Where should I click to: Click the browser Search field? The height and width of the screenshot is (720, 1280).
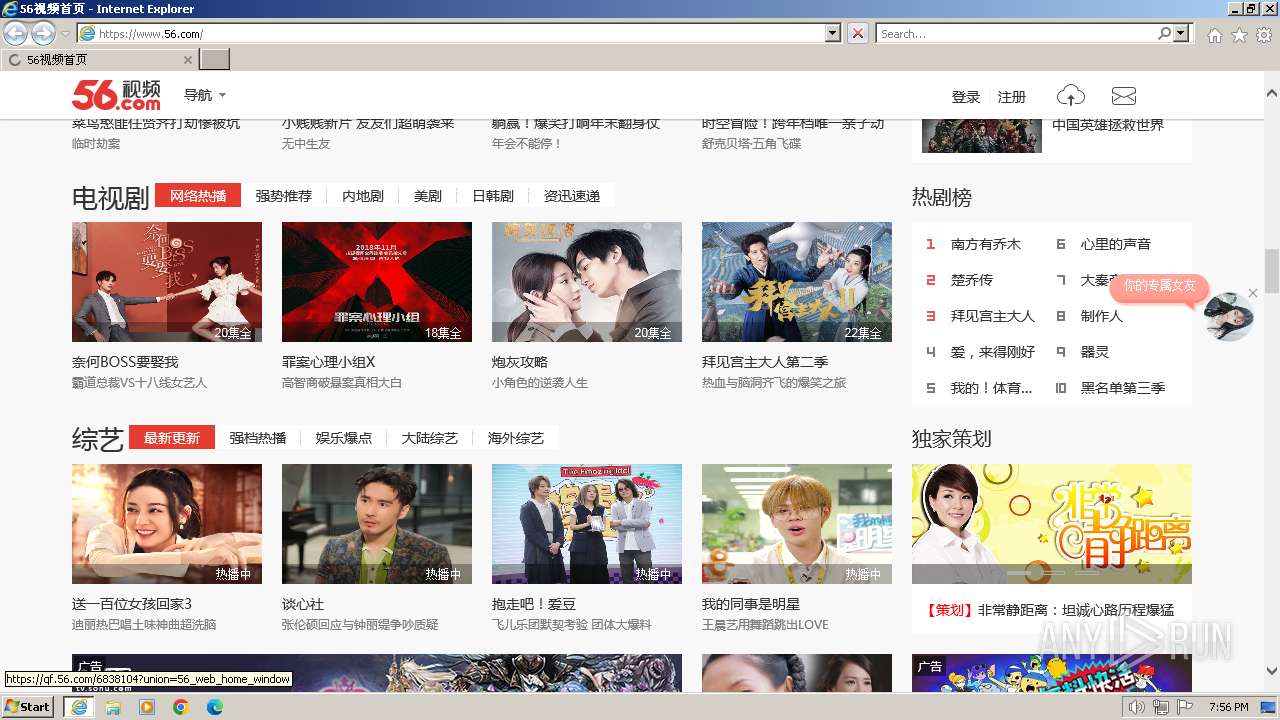[1017, 34]
